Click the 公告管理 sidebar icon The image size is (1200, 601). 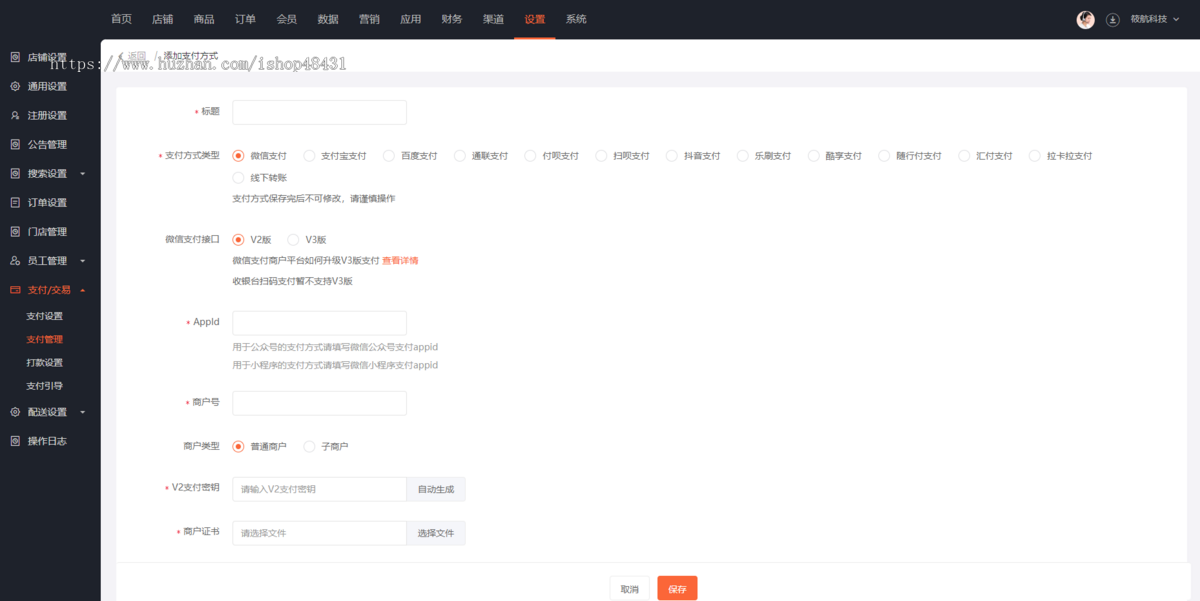pyautogui.click(x=15, y=144)
